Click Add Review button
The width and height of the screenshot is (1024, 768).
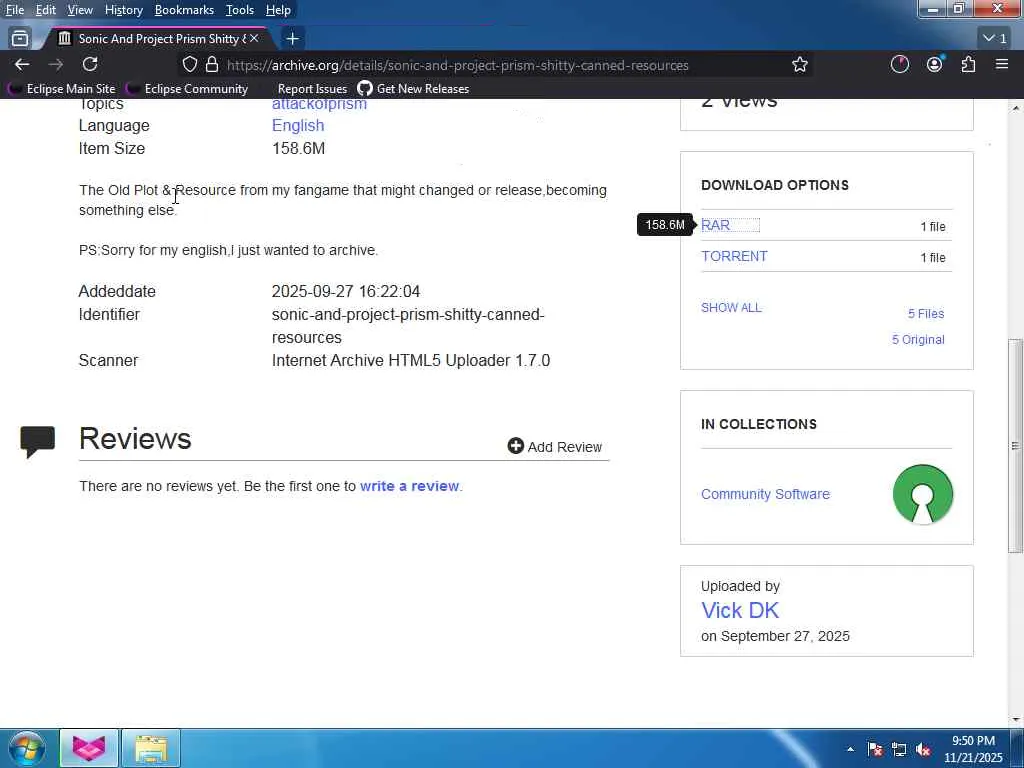pyautogui.click(x=554, y=447)
